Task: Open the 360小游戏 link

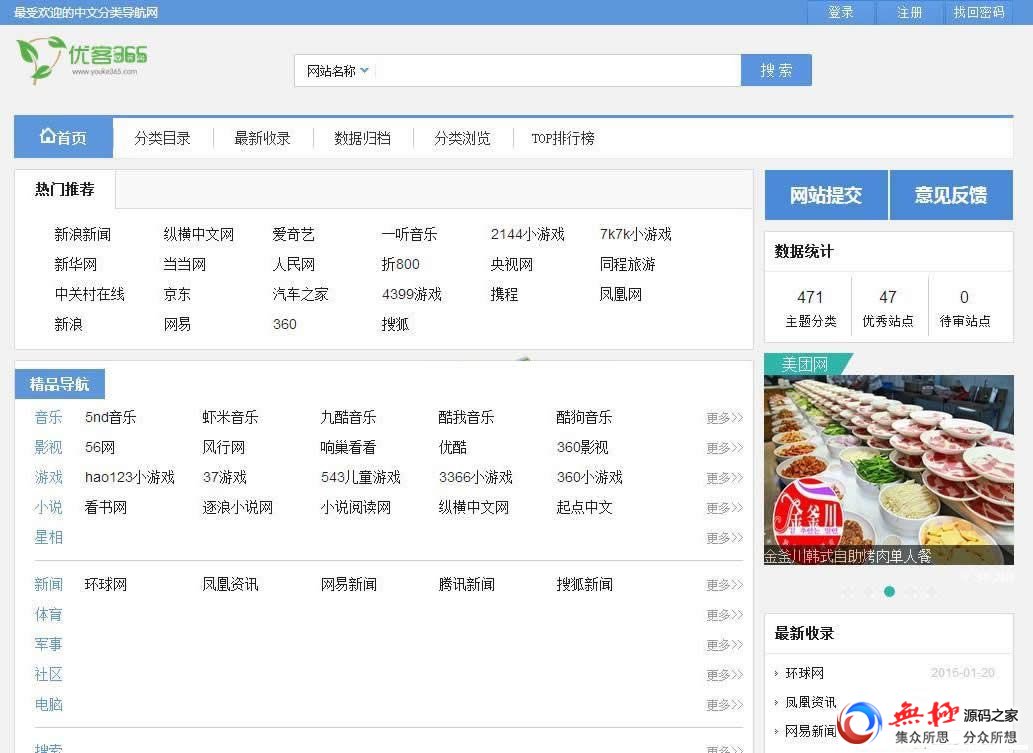Action: (x=590, y=477)
